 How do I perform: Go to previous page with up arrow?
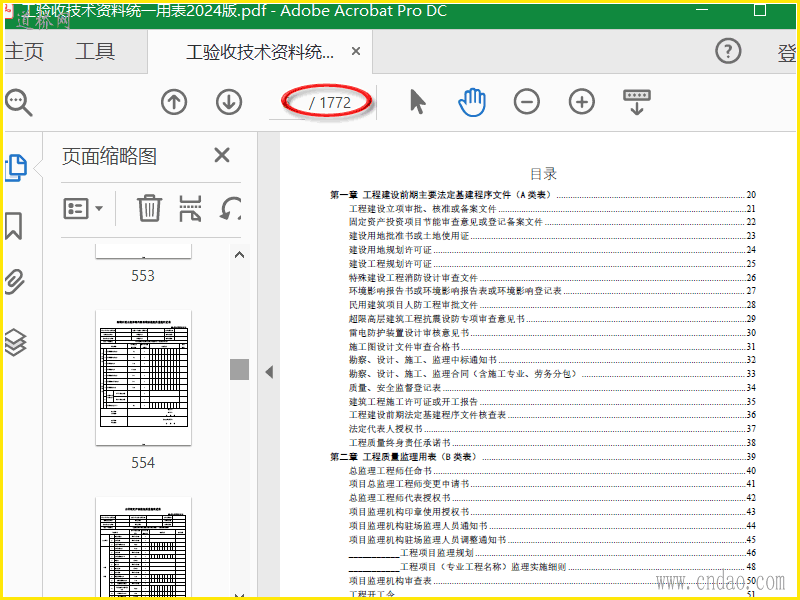(174, 102)
